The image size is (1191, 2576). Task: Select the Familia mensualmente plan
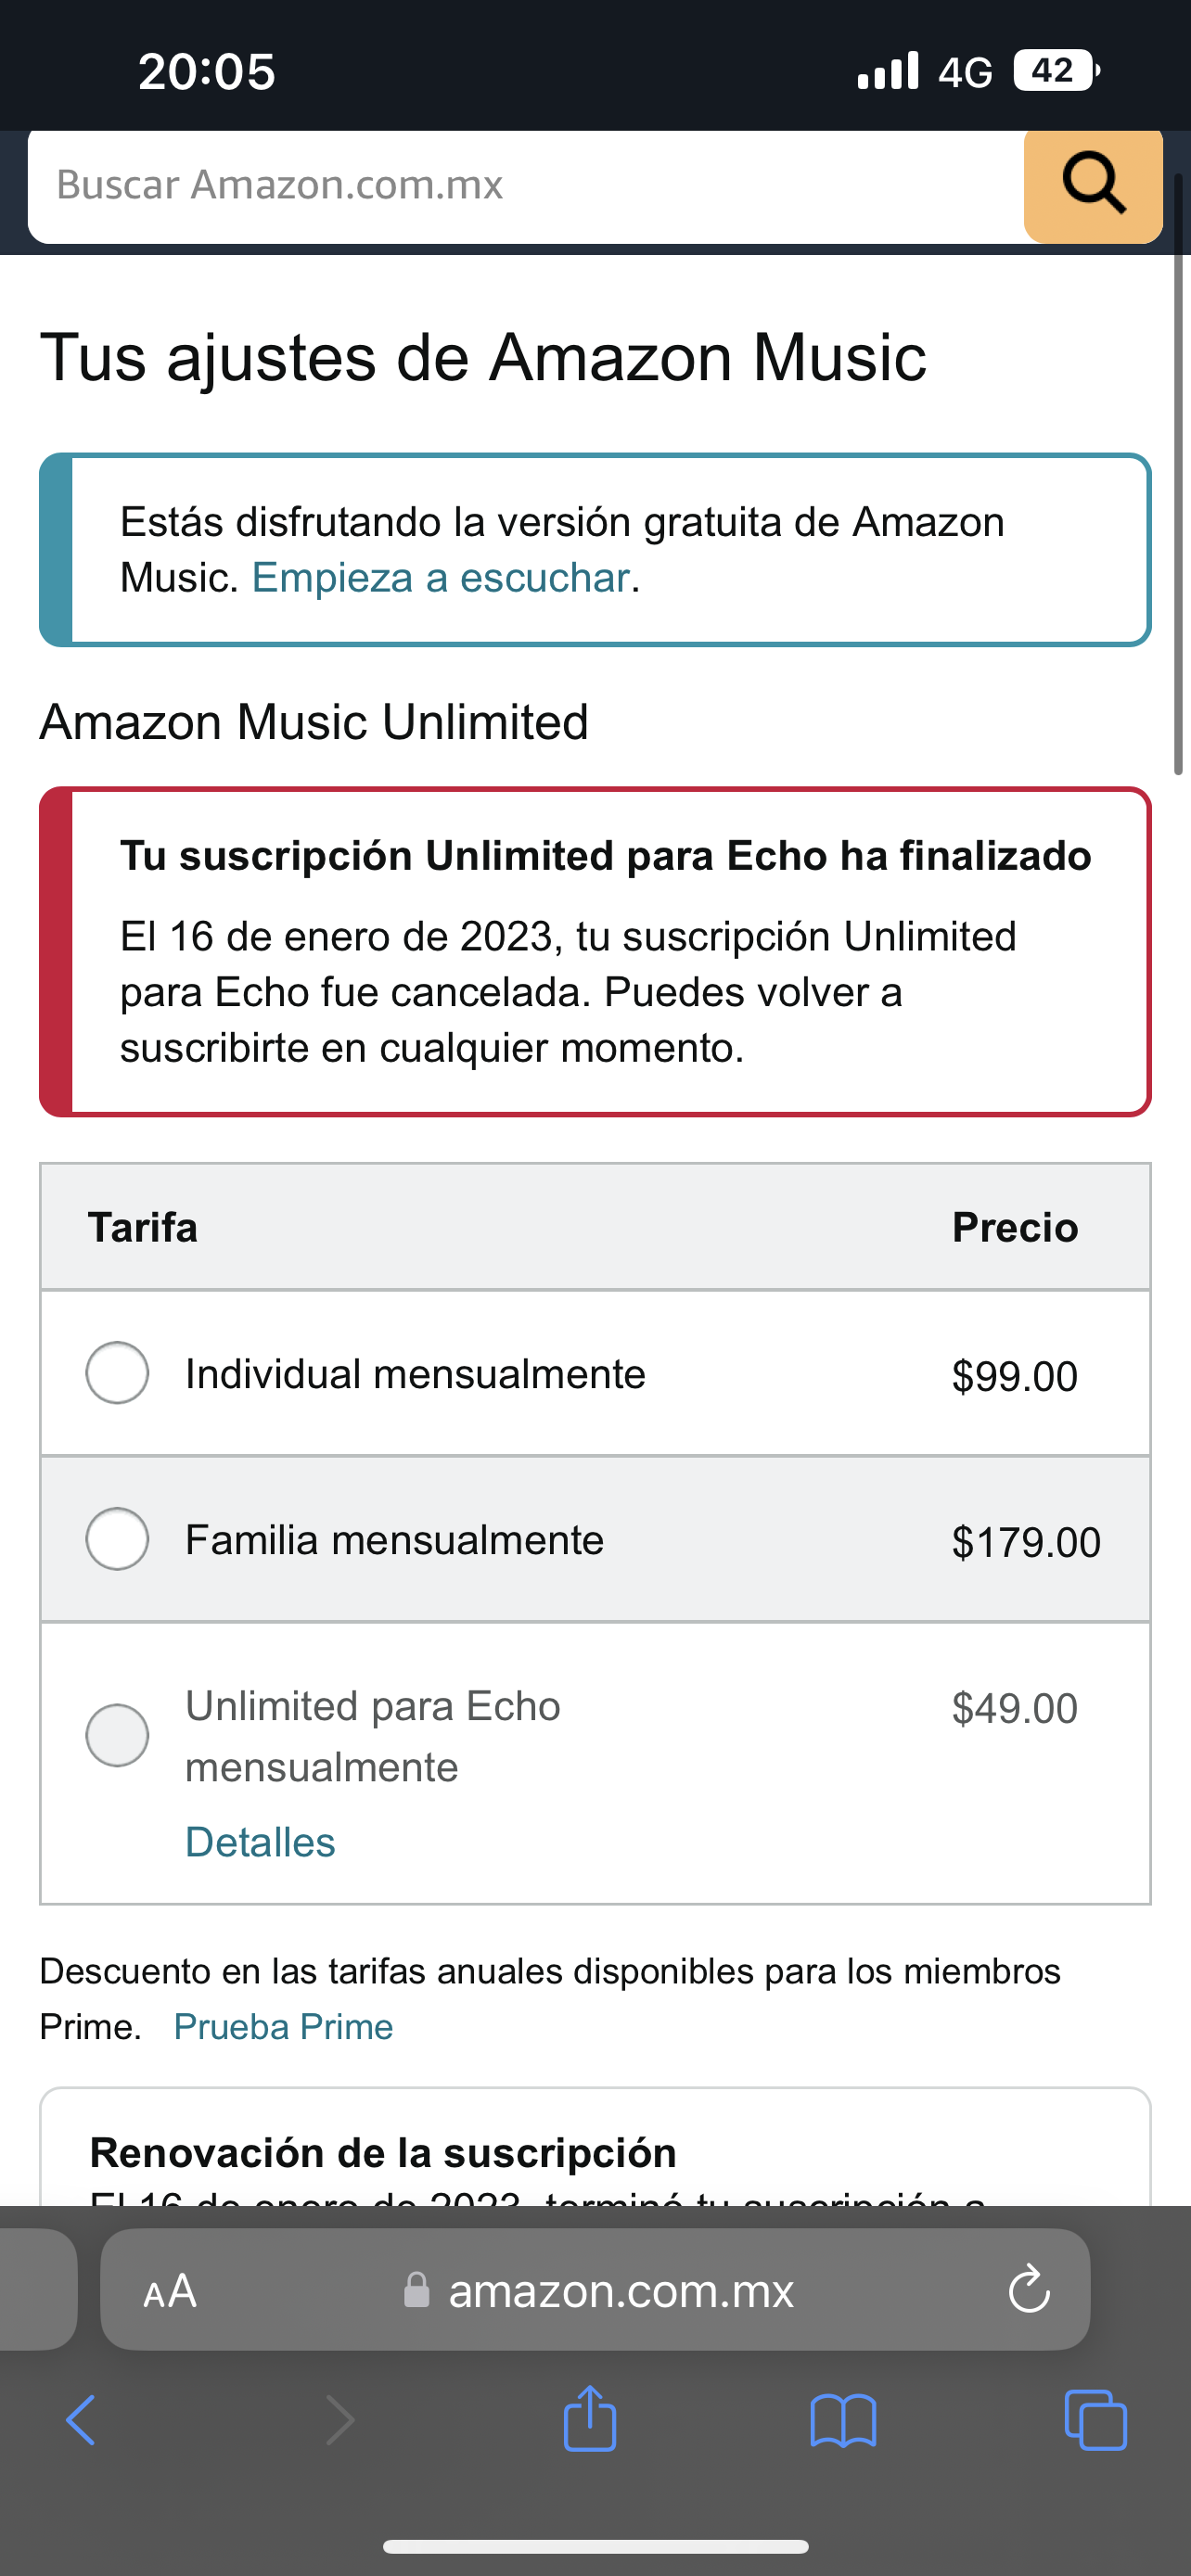point(118,1539)
